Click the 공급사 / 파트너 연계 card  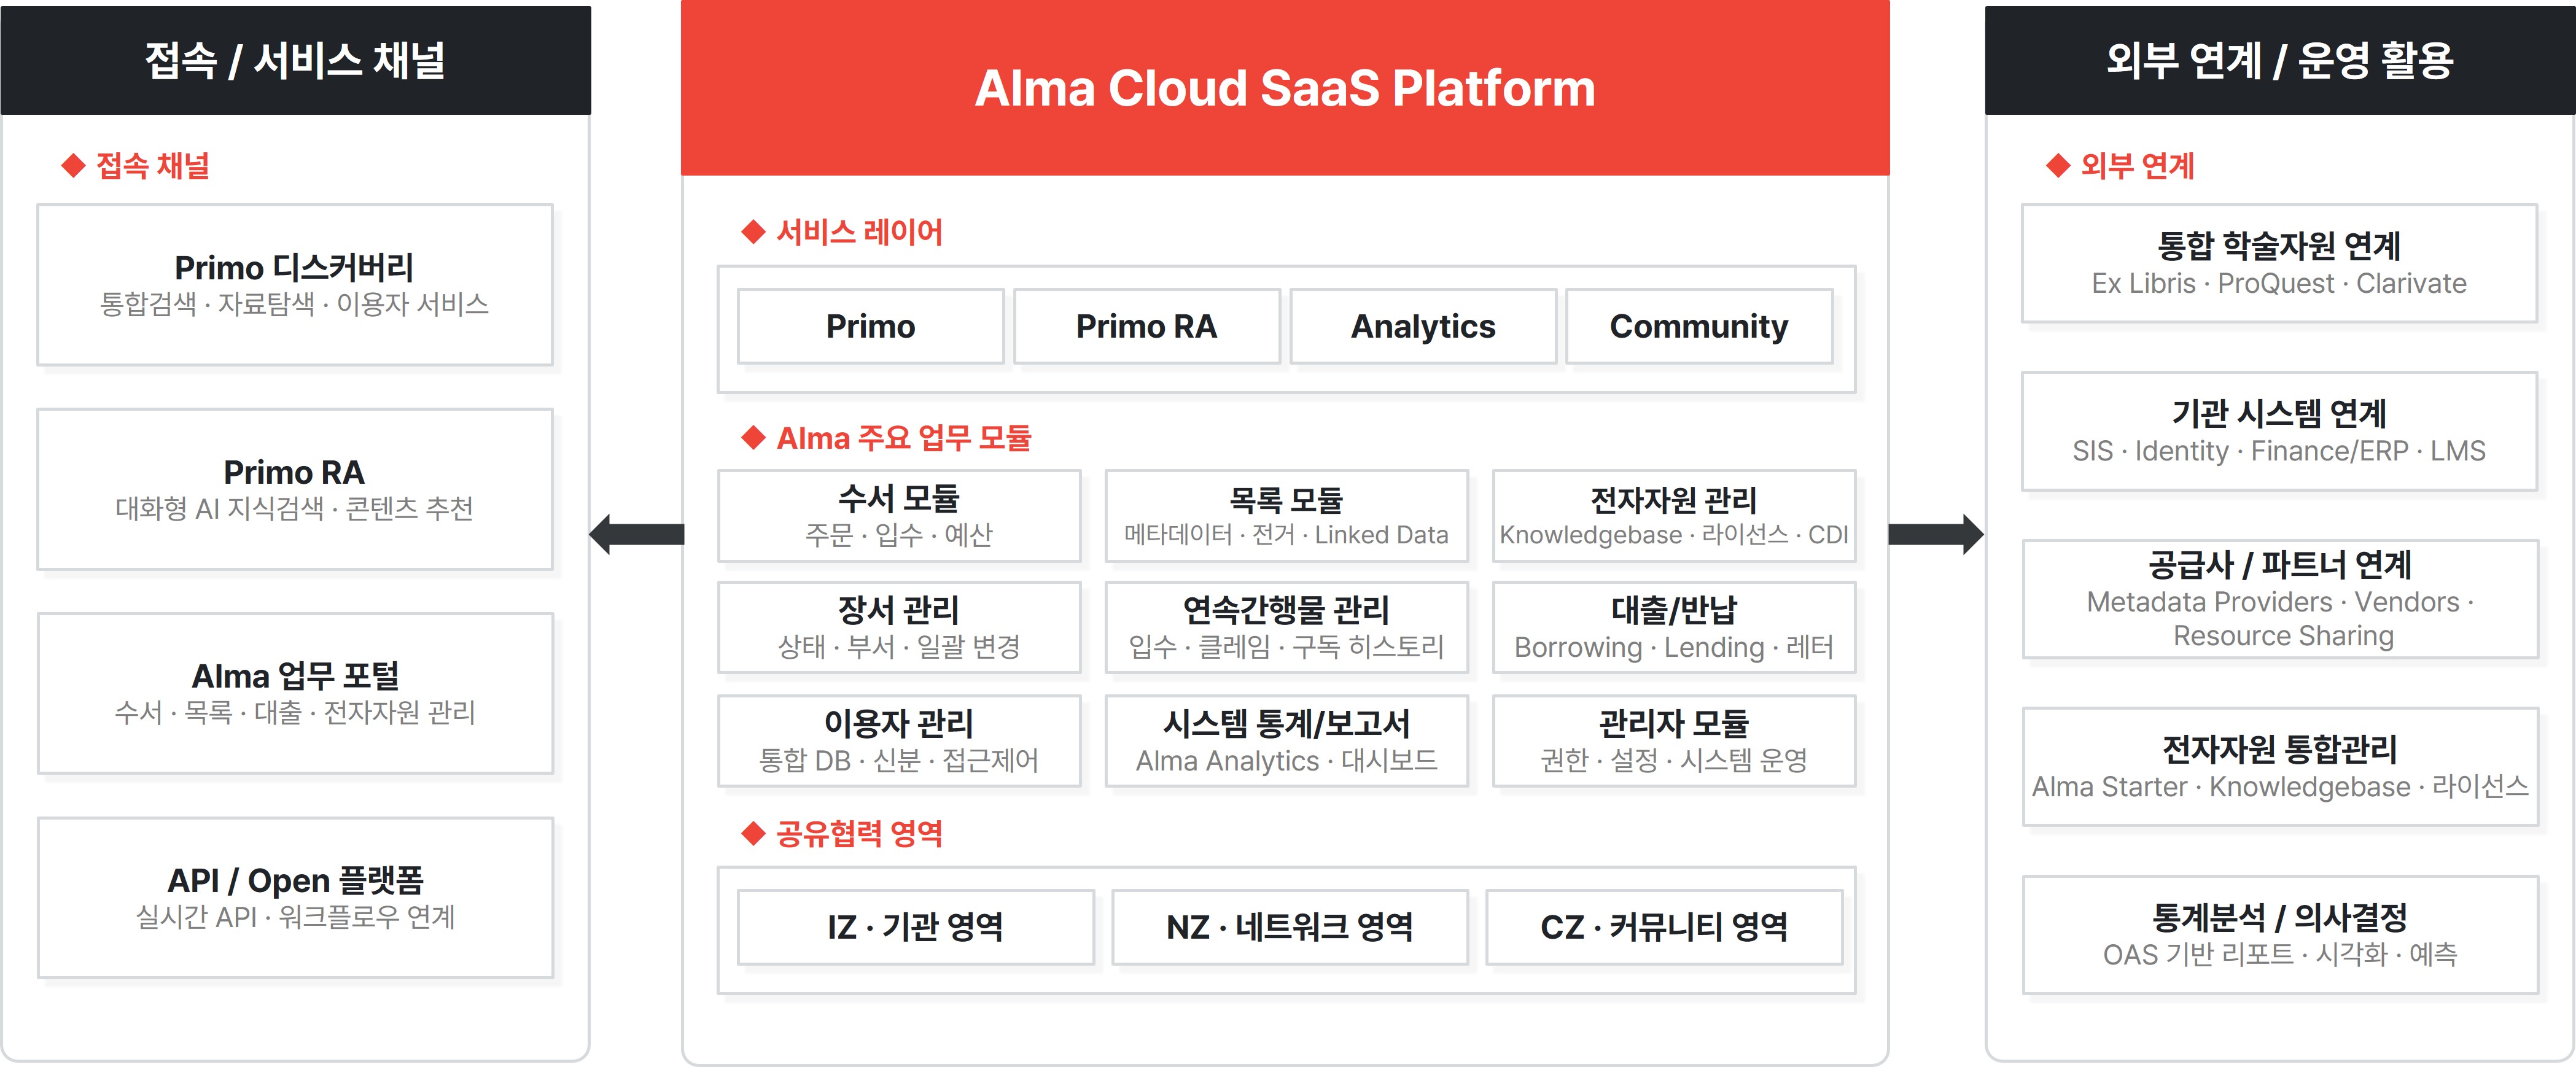[x=2280, y=599]
